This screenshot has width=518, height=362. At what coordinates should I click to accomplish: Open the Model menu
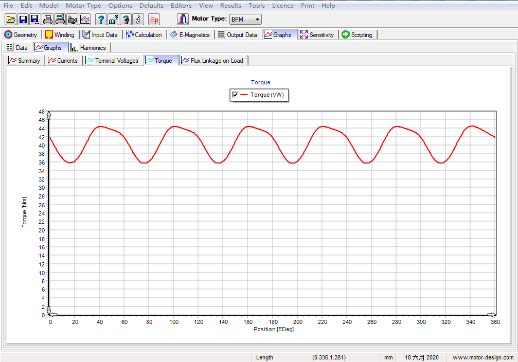point(49,6)
